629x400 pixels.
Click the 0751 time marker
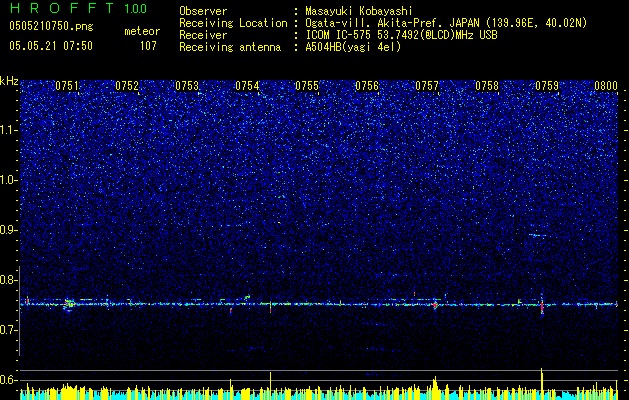pyautogui.click(x=67, y=85)
